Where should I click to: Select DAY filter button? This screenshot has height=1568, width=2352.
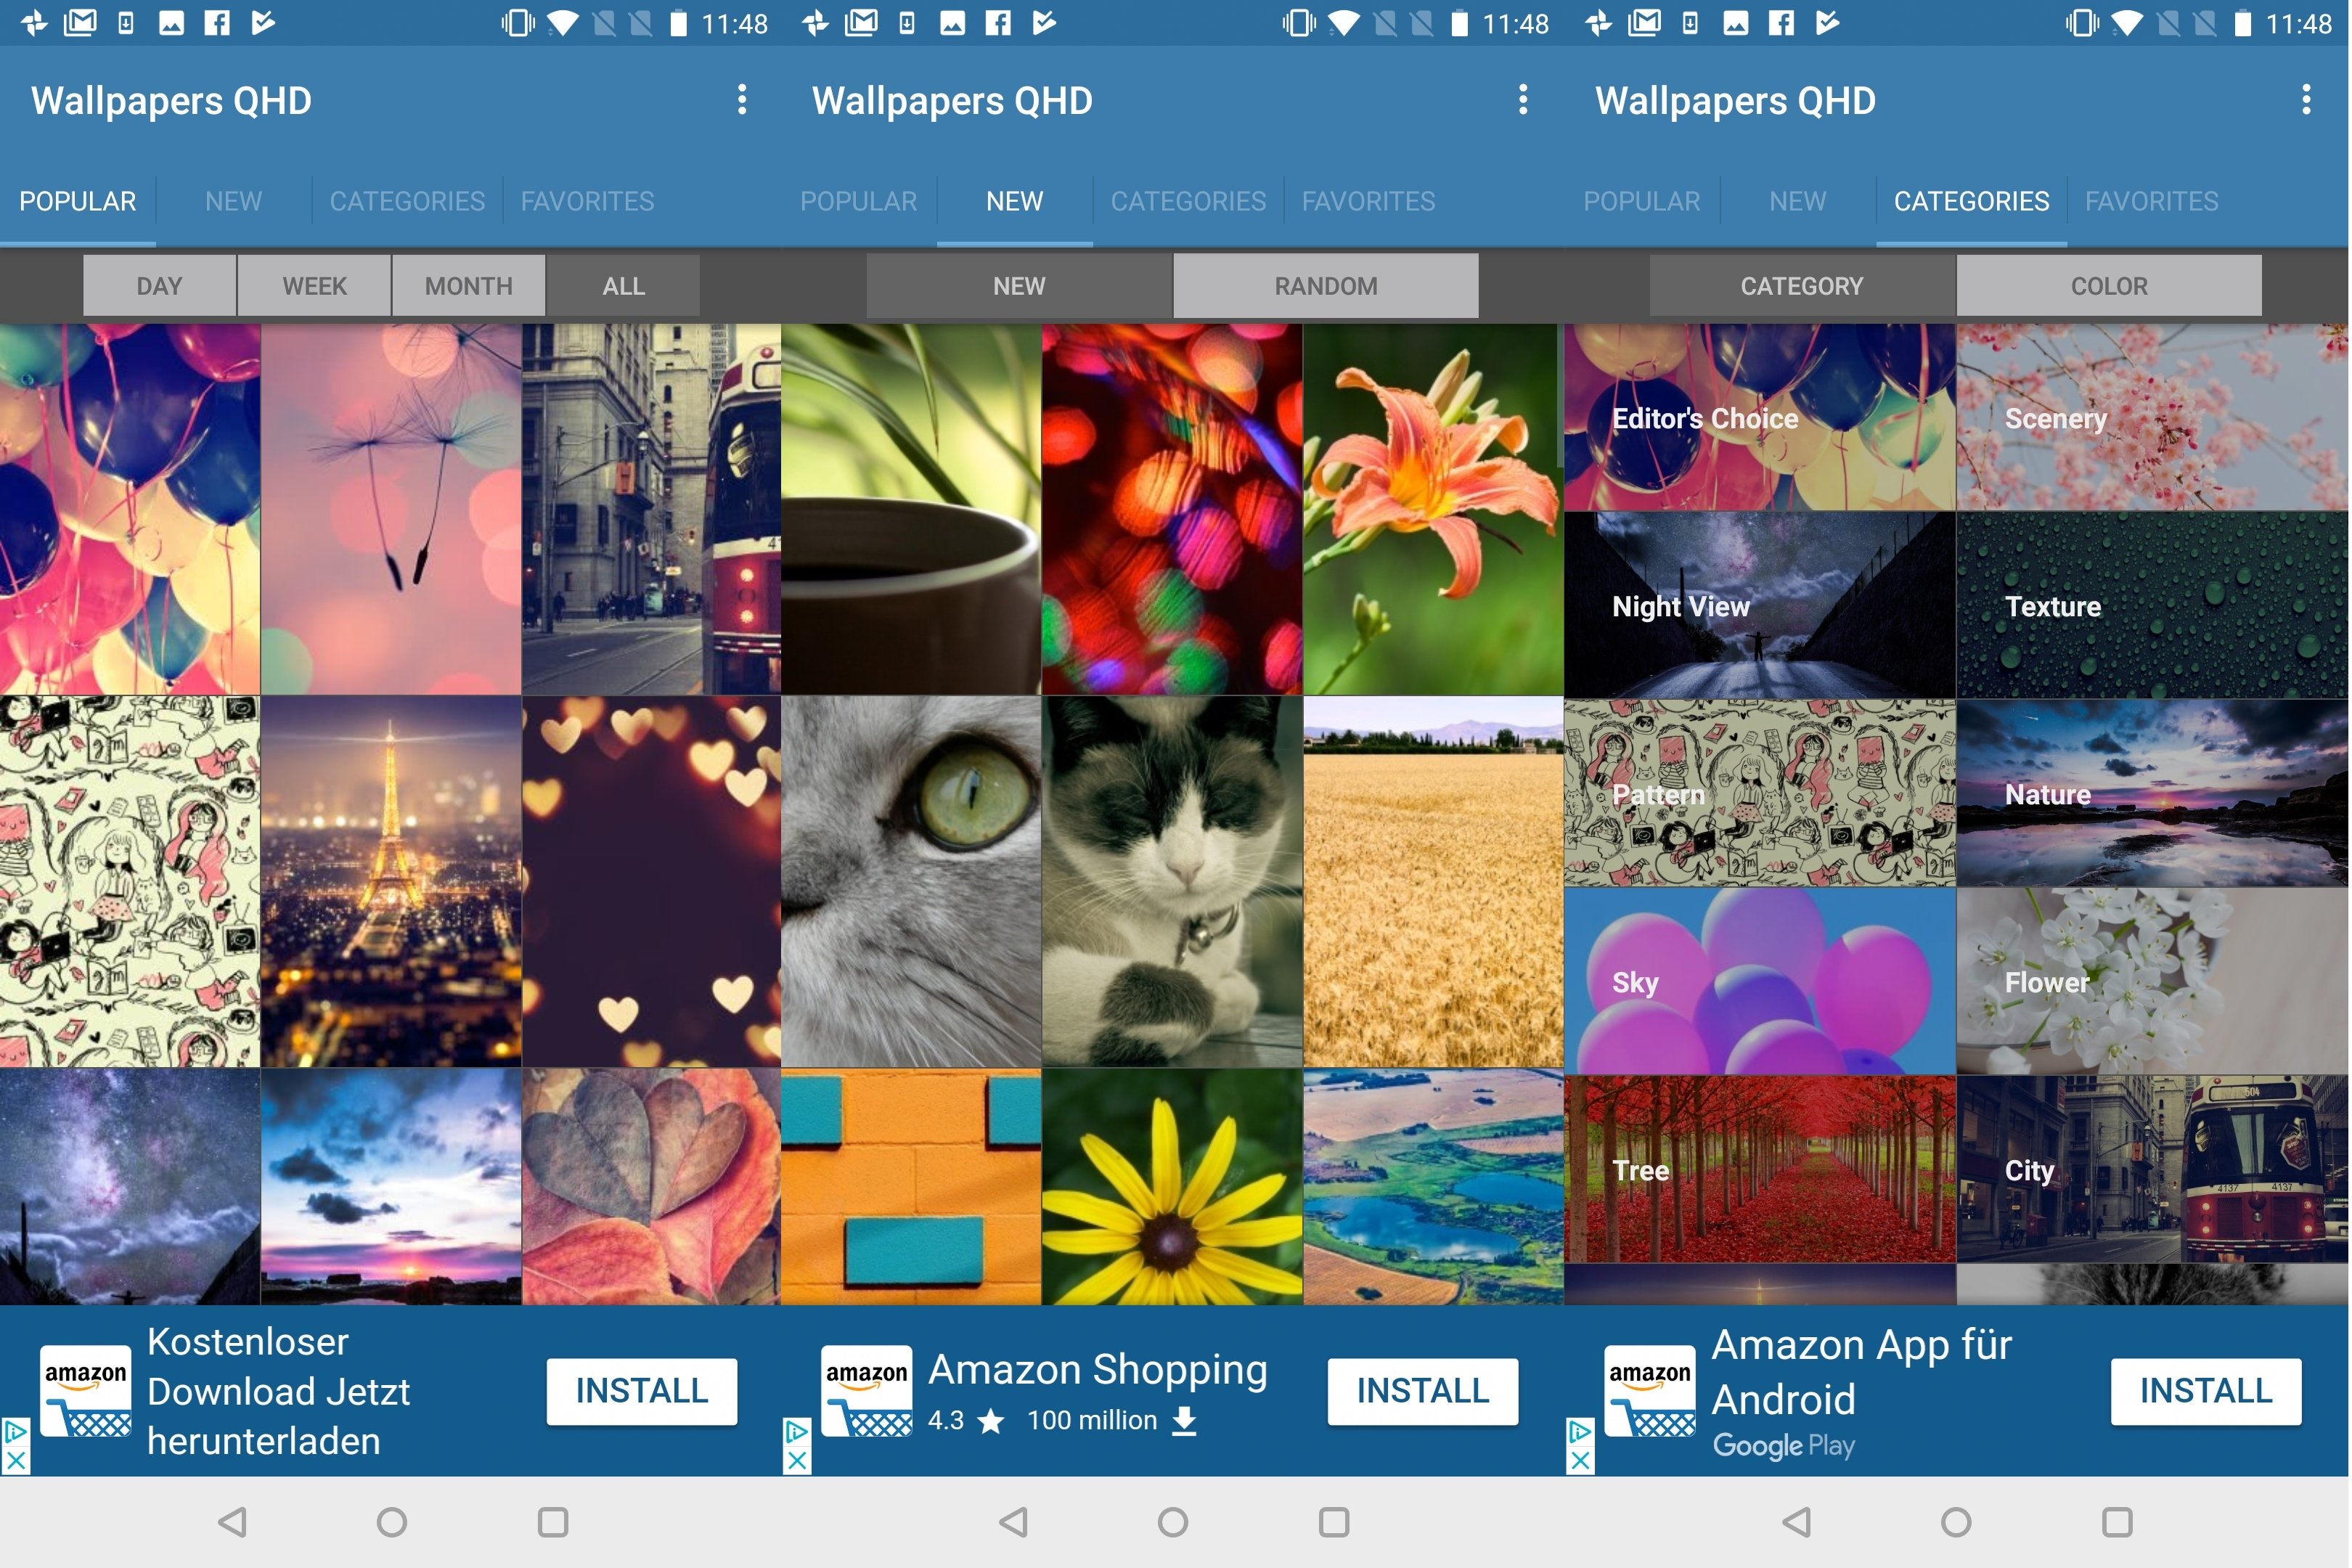click(x=158, y=284)
